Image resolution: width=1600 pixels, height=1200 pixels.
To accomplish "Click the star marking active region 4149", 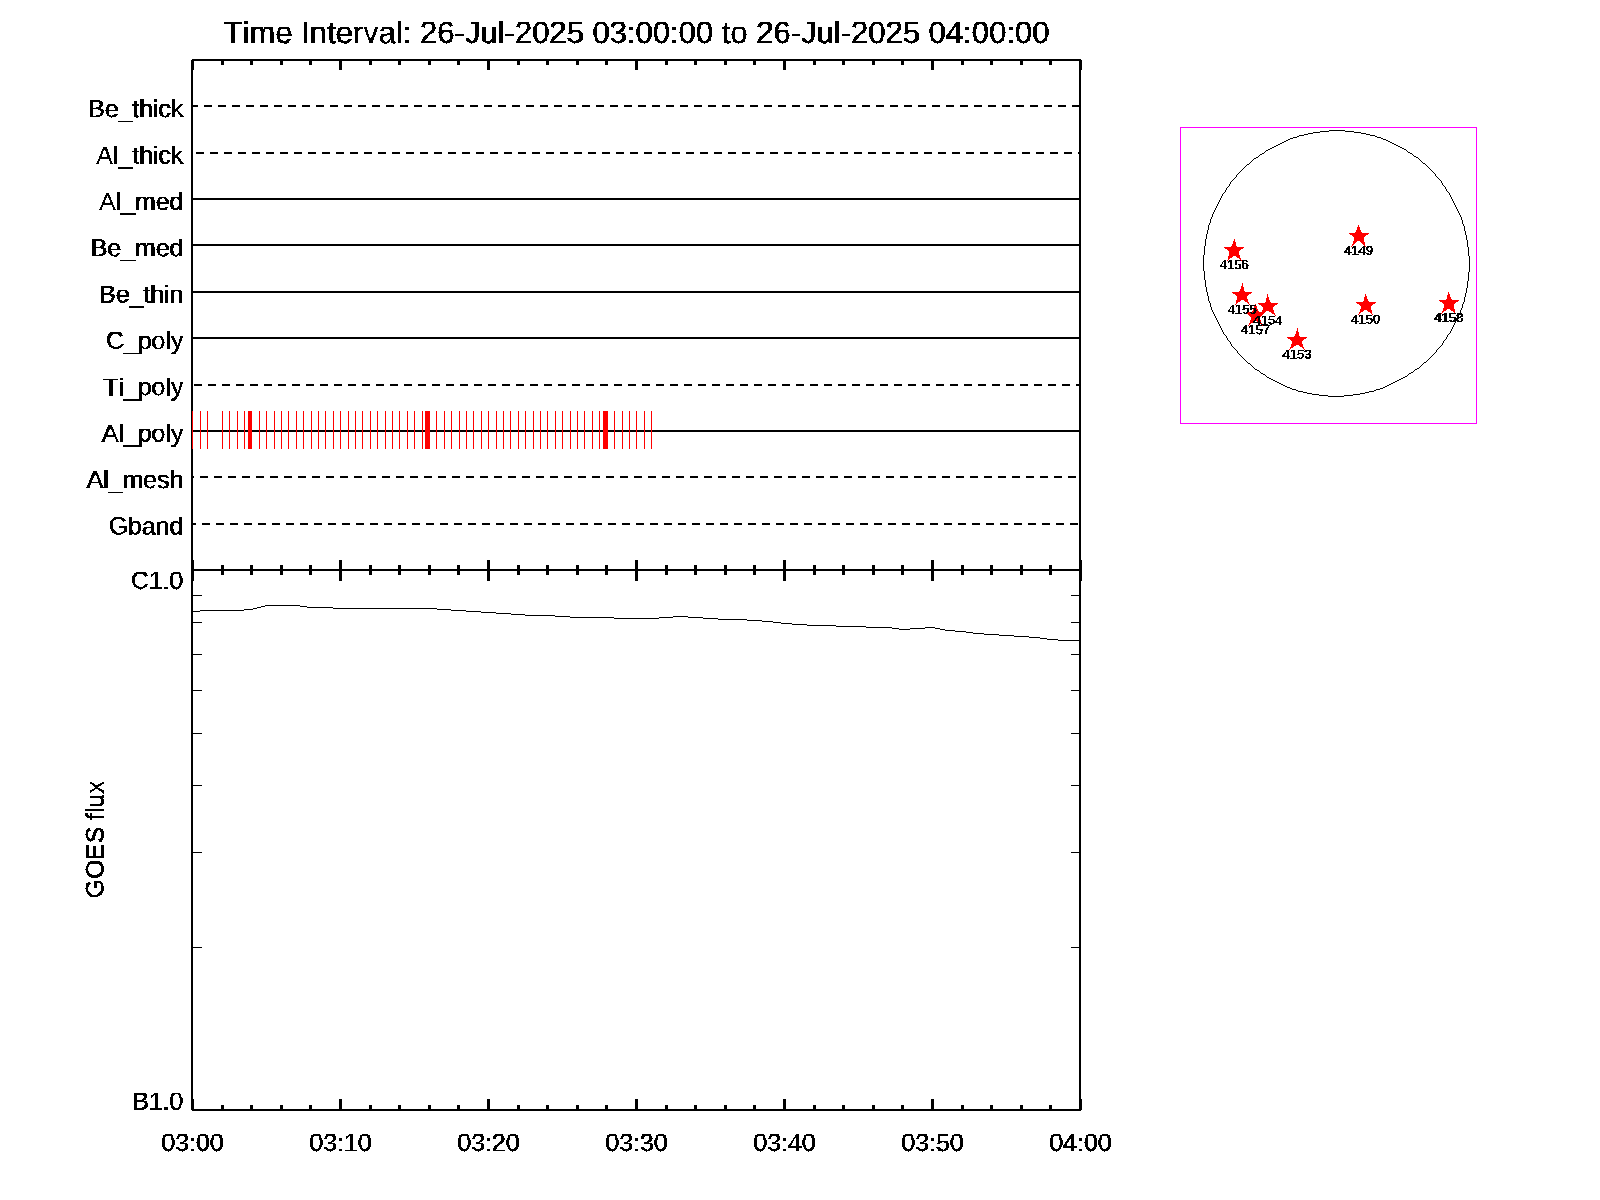I will point(1358,237).
